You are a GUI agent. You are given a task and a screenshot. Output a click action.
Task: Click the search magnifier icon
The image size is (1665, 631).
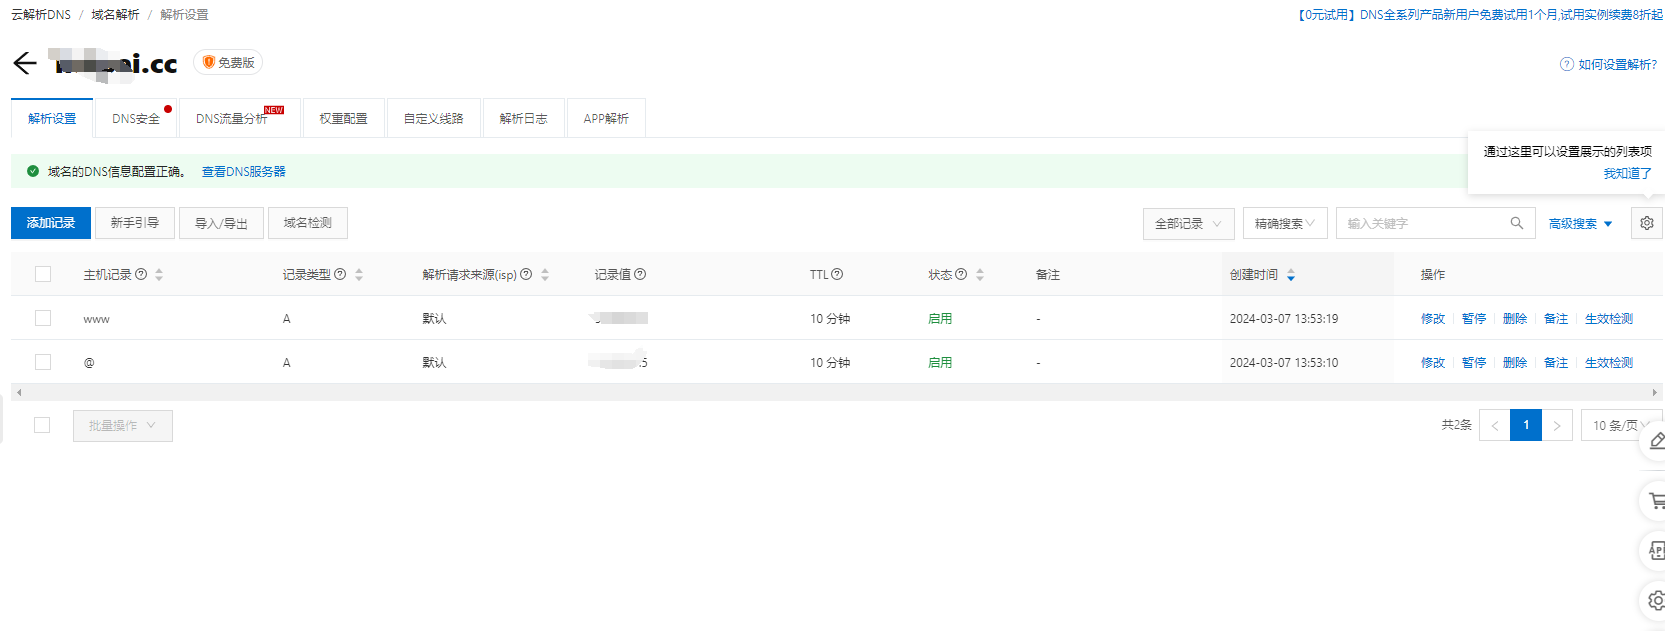tap(1516, 223)
